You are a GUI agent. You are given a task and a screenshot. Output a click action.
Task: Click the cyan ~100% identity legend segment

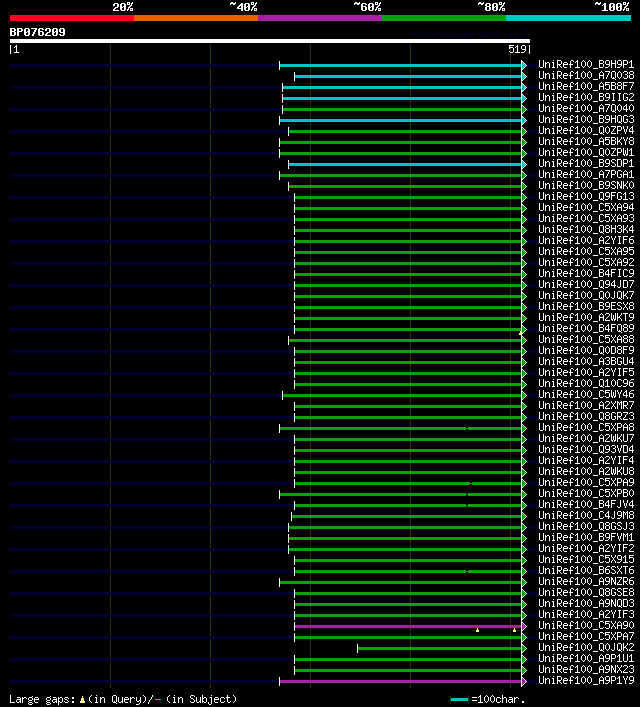(x=568, y=18)
